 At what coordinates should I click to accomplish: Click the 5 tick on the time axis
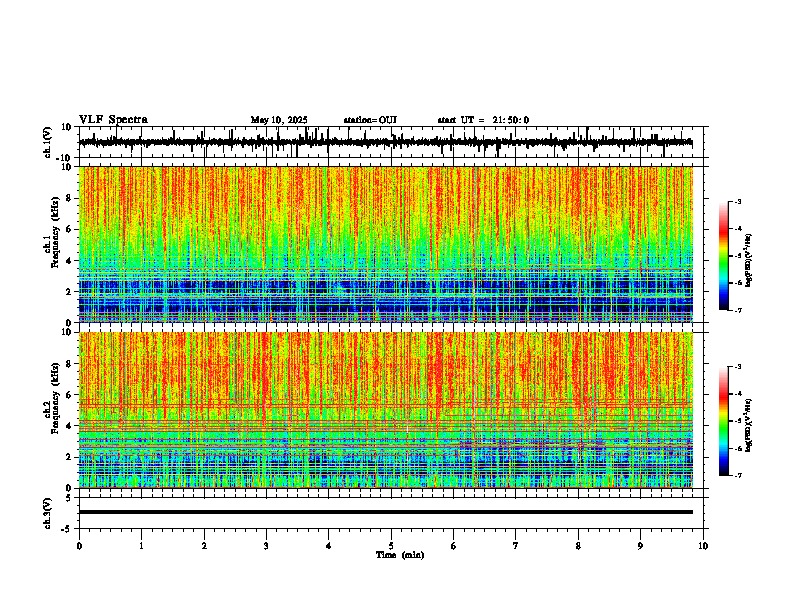point(391,546)
